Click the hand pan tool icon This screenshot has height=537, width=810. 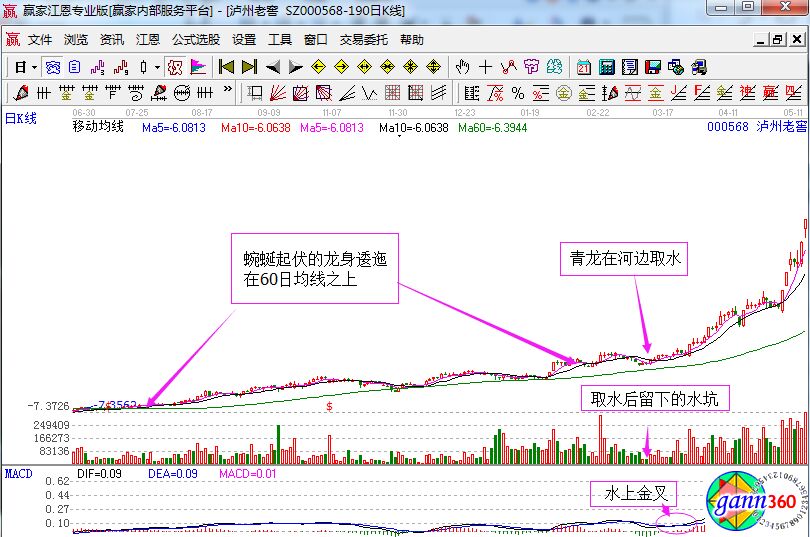(462, 67)
